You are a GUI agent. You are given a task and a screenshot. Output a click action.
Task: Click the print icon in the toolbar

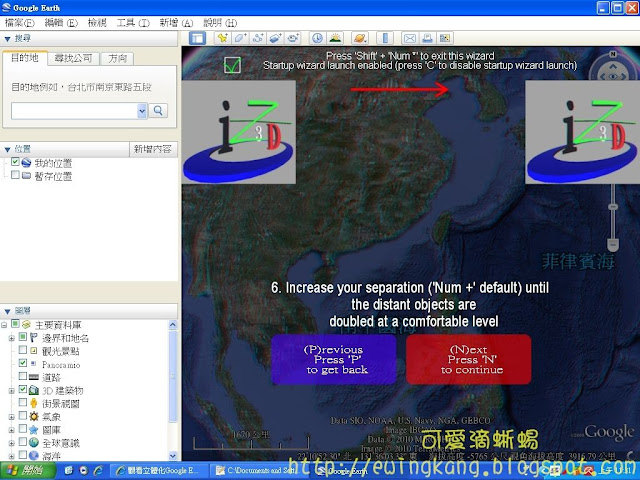pos(427,38)
